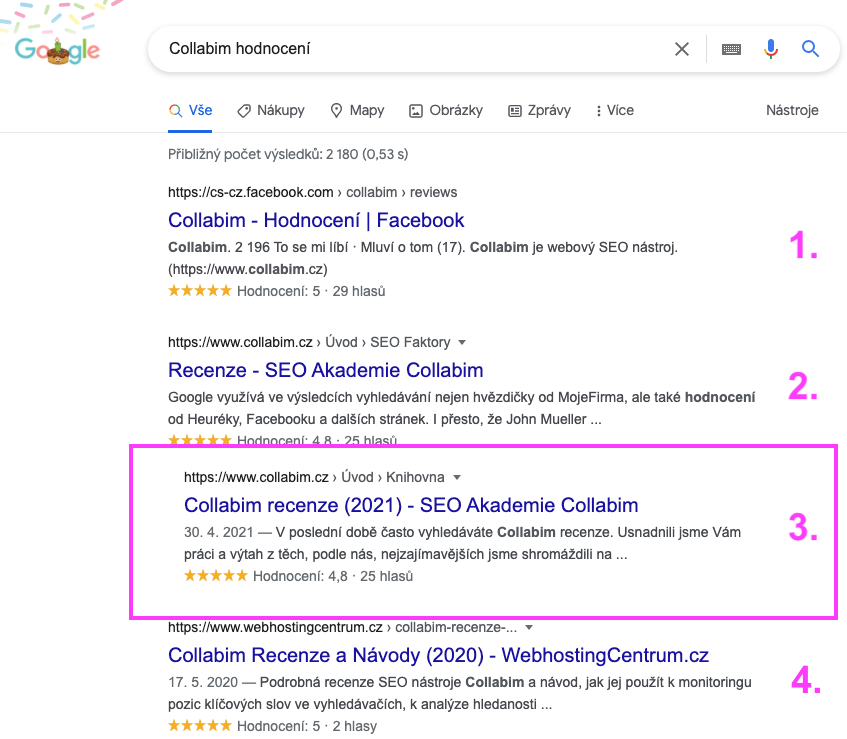Viewport: 847px width, 739px height.
Task: Open the Google logo homepage link
Action: coord(57,50)
